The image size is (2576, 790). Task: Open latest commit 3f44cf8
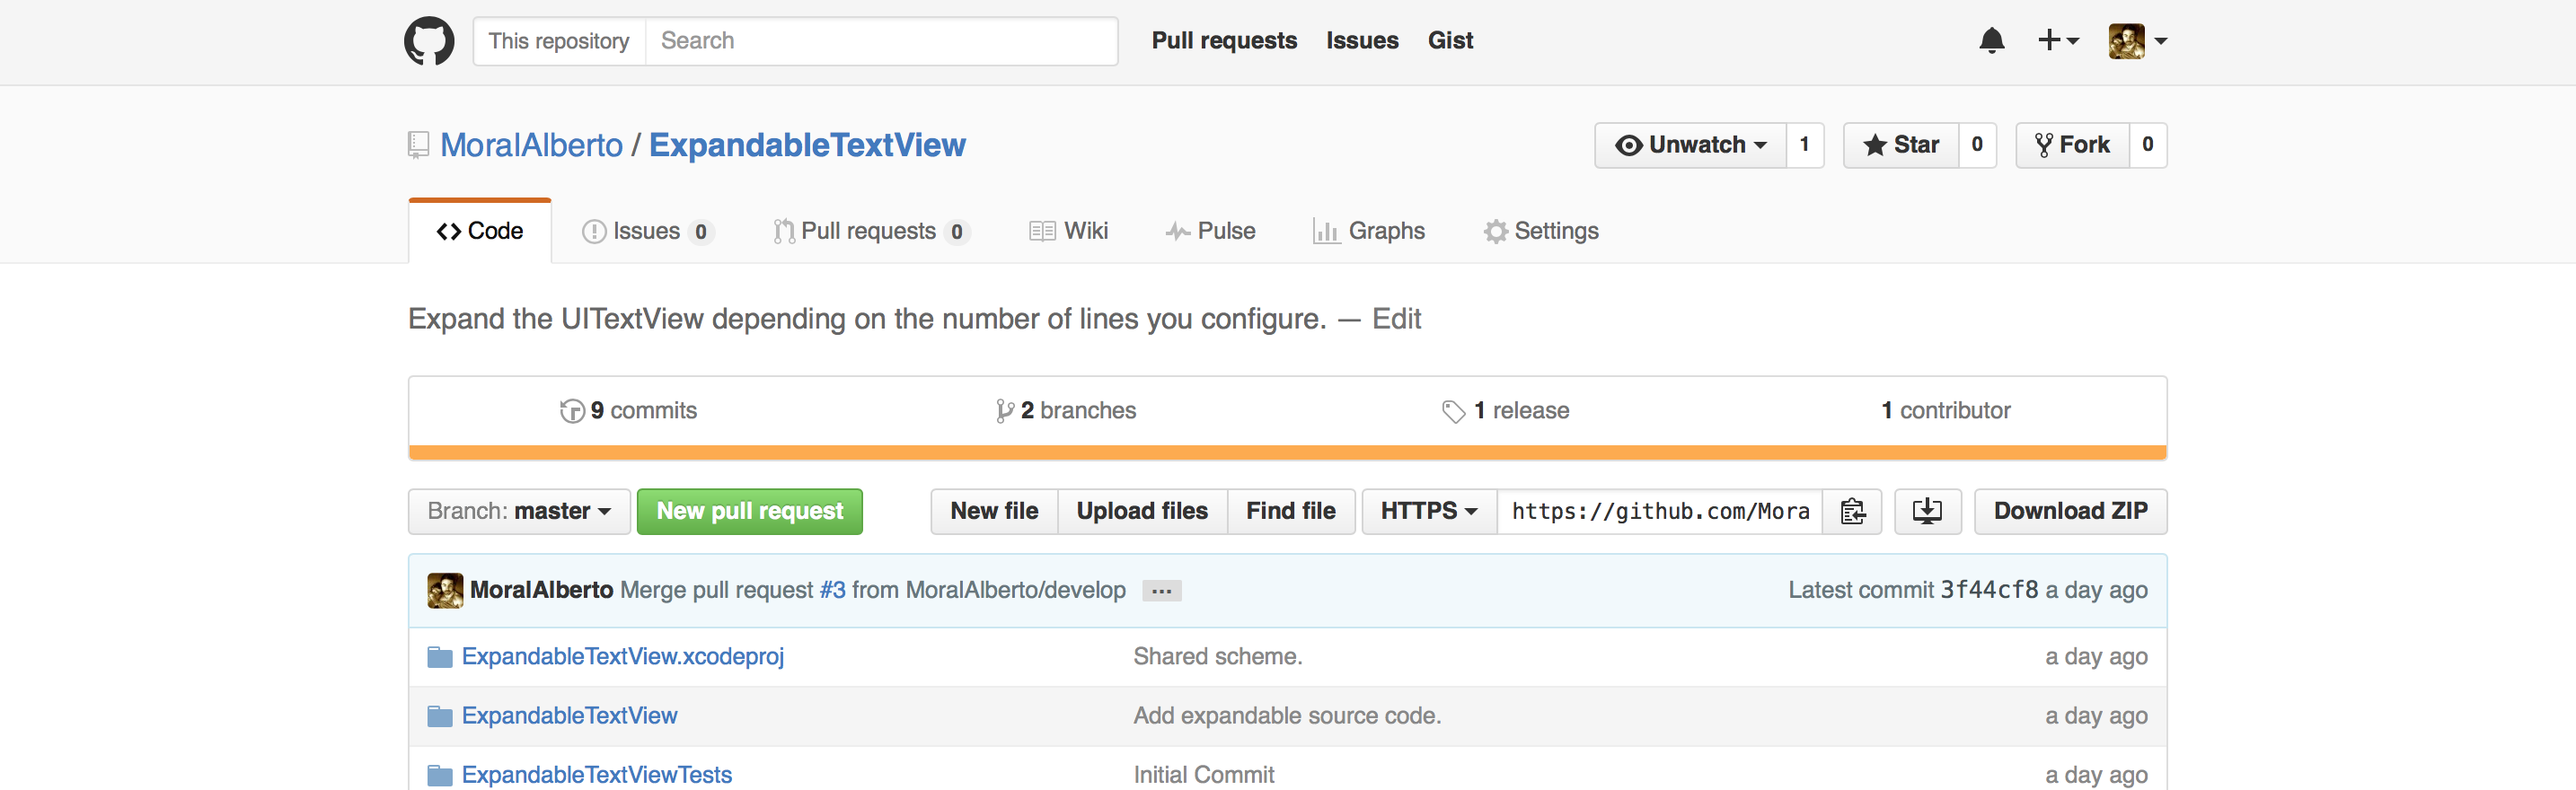tap(1988, 591)
